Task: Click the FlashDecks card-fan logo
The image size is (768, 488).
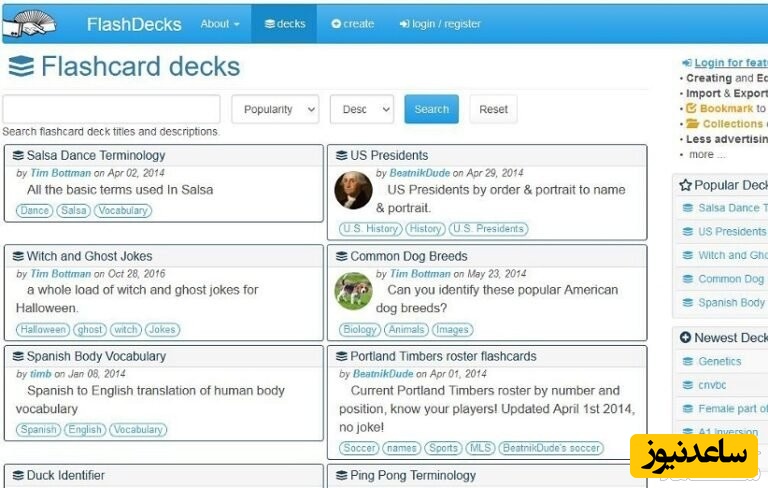Action: pyautogui.click(x=29, y=24)
